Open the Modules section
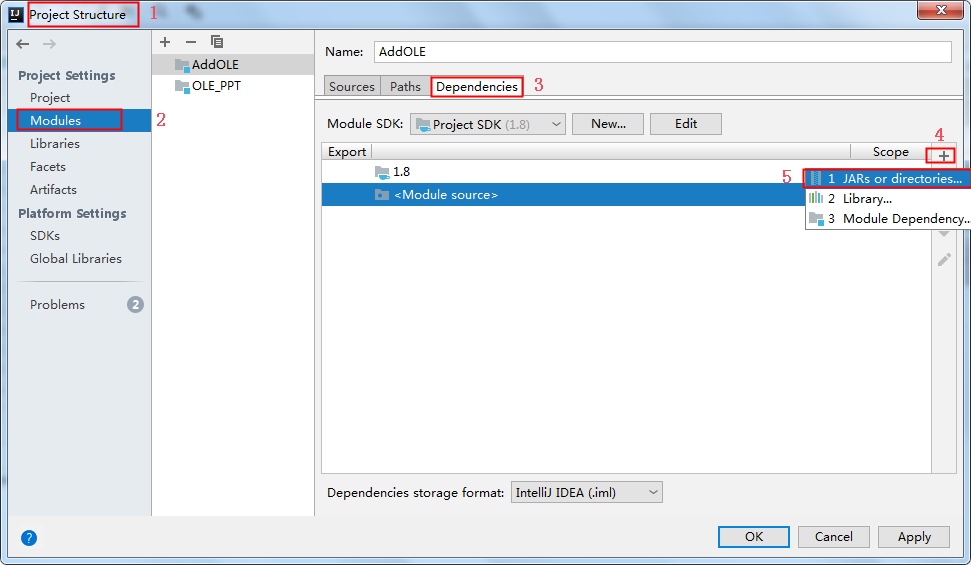971x565 pixels. tap(79, 120)
